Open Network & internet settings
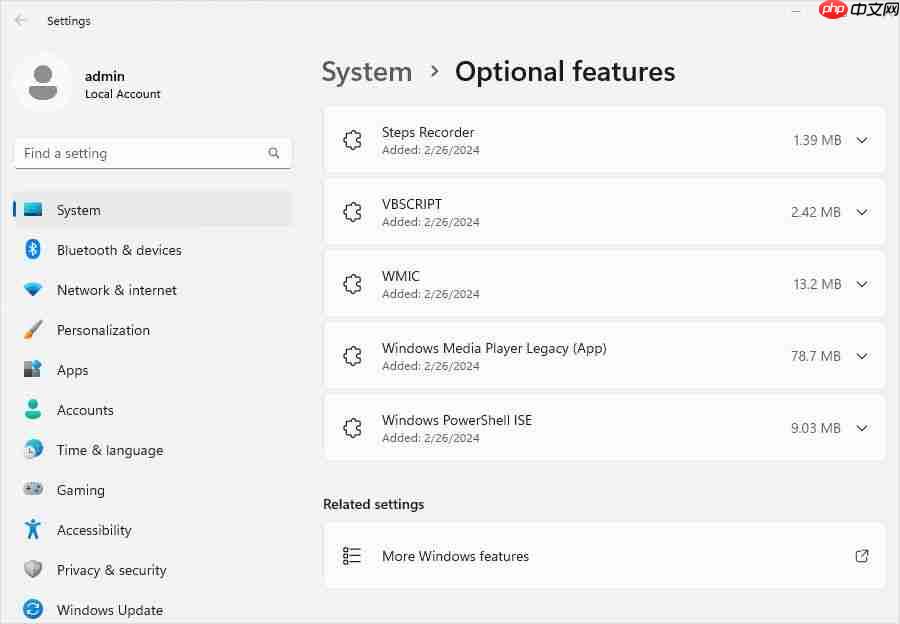Image resolution: width=900 pixels, height=624 pixels. tap(116, 290)
